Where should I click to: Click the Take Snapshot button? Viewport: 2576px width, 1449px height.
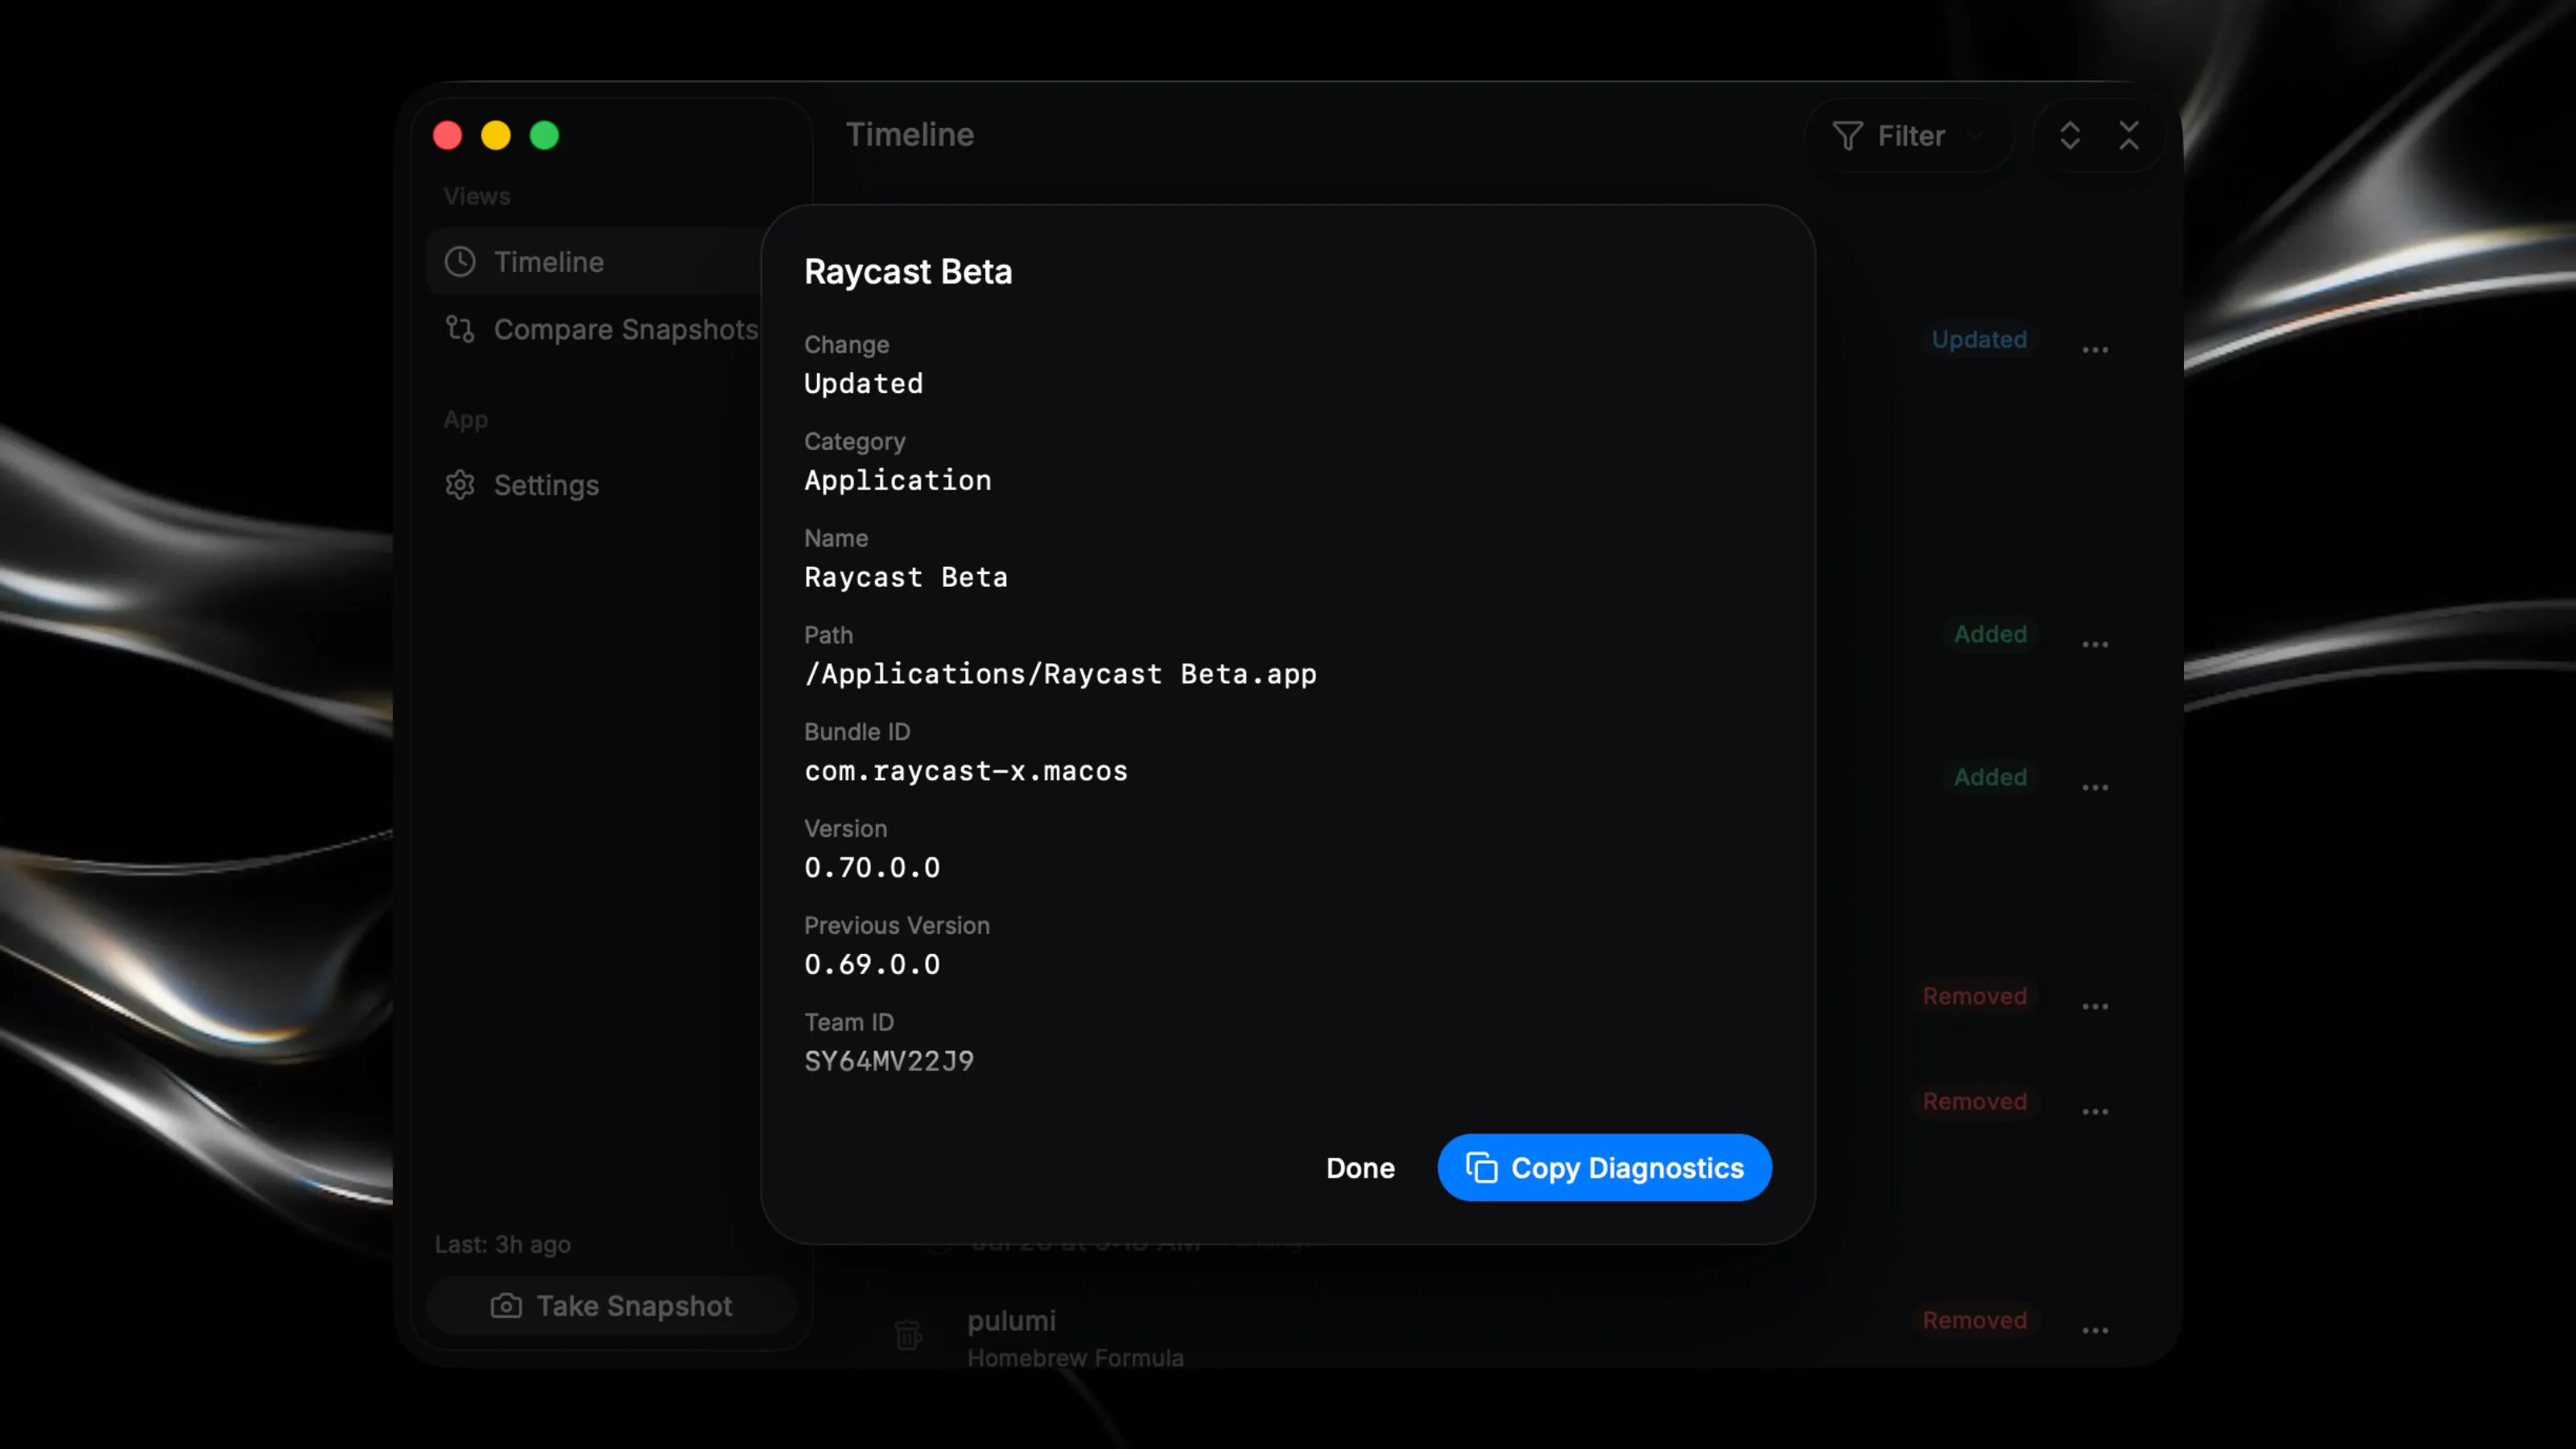(611, 1305)
